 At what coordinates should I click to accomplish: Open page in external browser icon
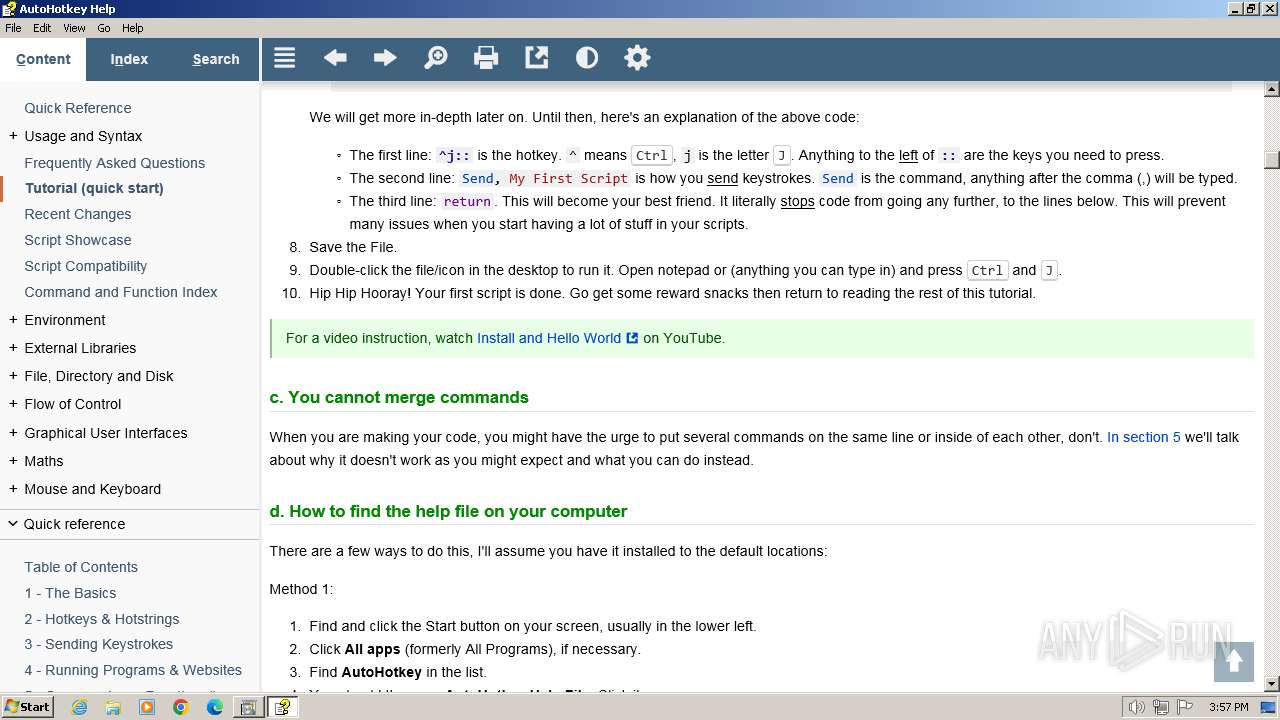coord(537,58)
